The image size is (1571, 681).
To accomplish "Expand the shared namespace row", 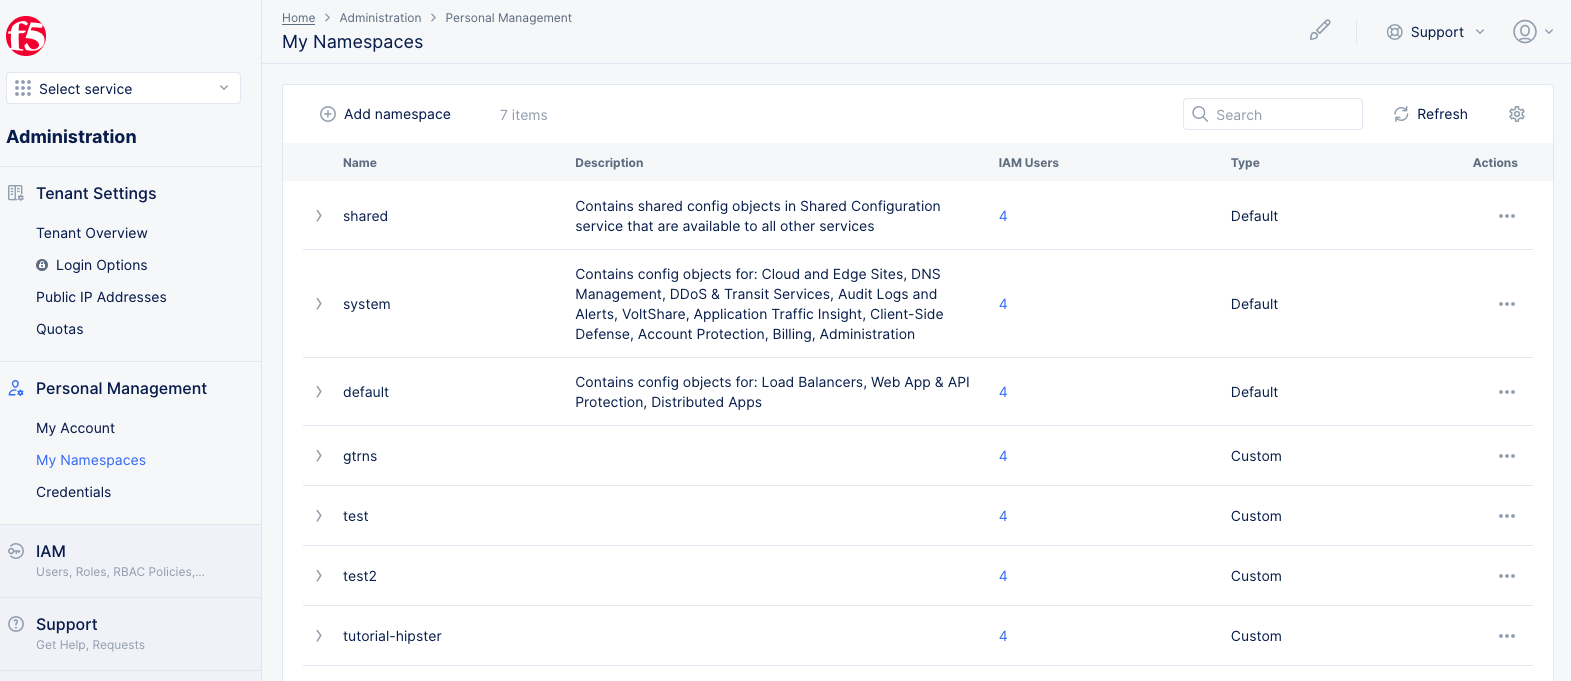I will click(319, 216).
